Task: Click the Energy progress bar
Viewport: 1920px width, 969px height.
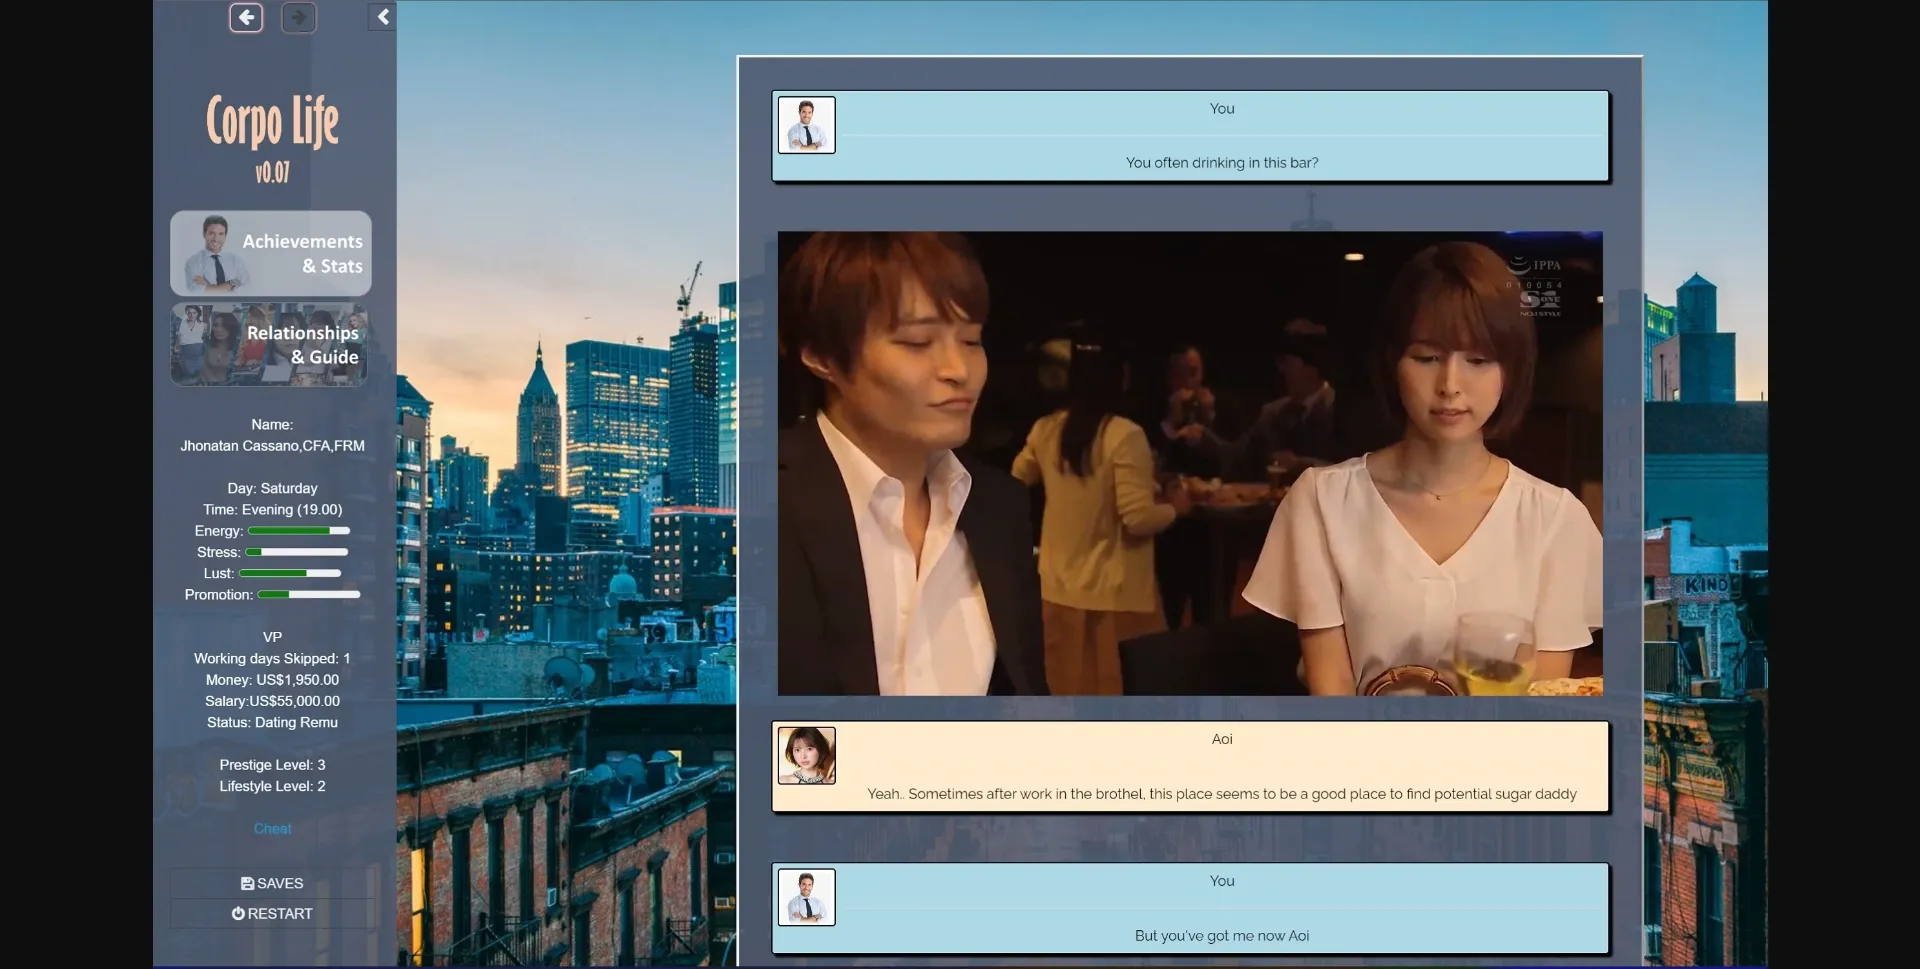Action: coord(299,531)
